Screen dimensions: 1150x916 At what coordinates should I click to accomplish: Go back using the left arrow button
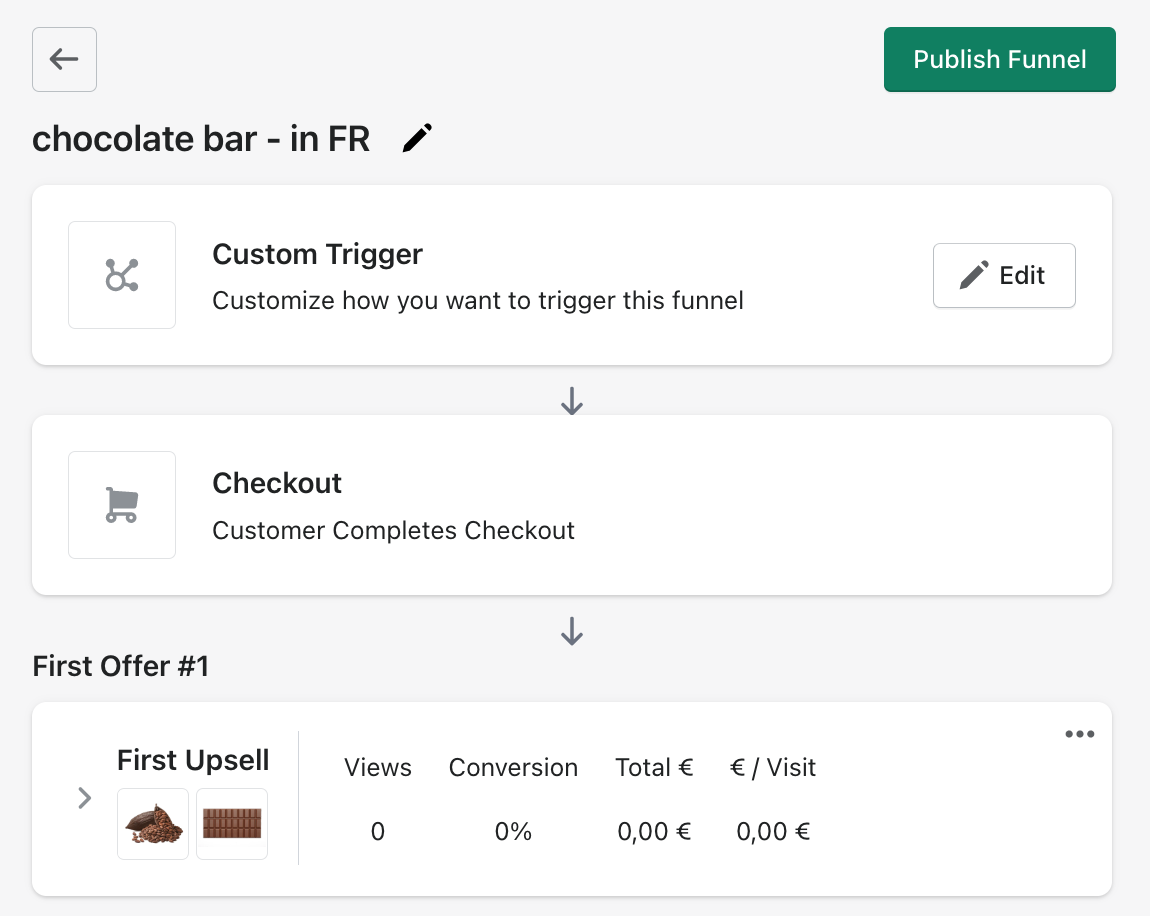65,59
